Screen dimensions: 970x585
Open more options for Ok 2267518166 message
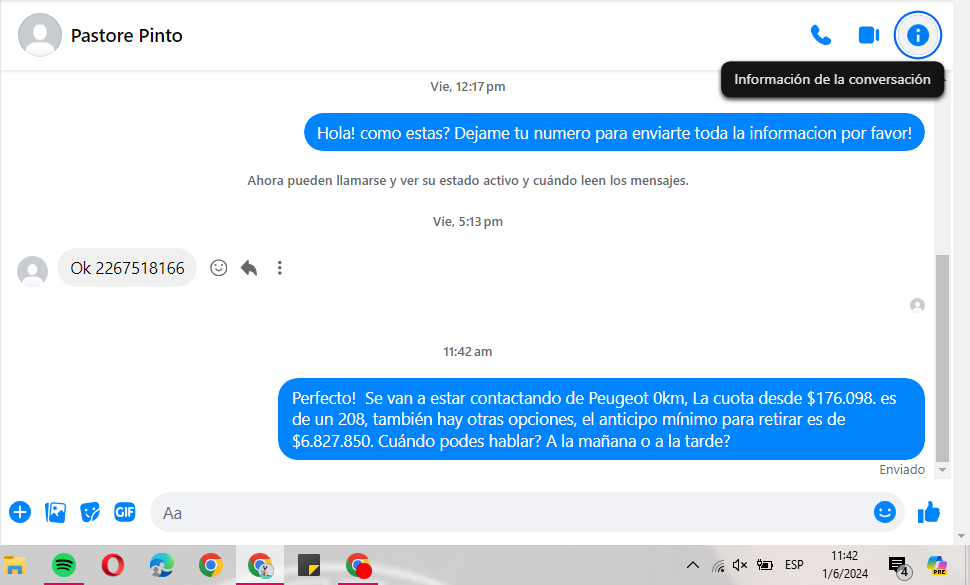280,268
